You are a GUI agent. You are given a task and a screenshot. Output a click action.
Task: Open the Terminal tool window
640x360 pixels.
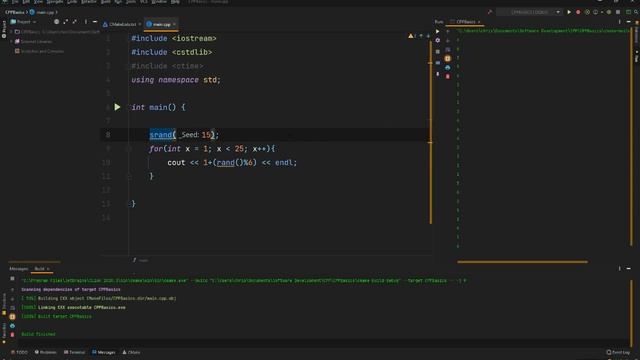tap(74, 352)
